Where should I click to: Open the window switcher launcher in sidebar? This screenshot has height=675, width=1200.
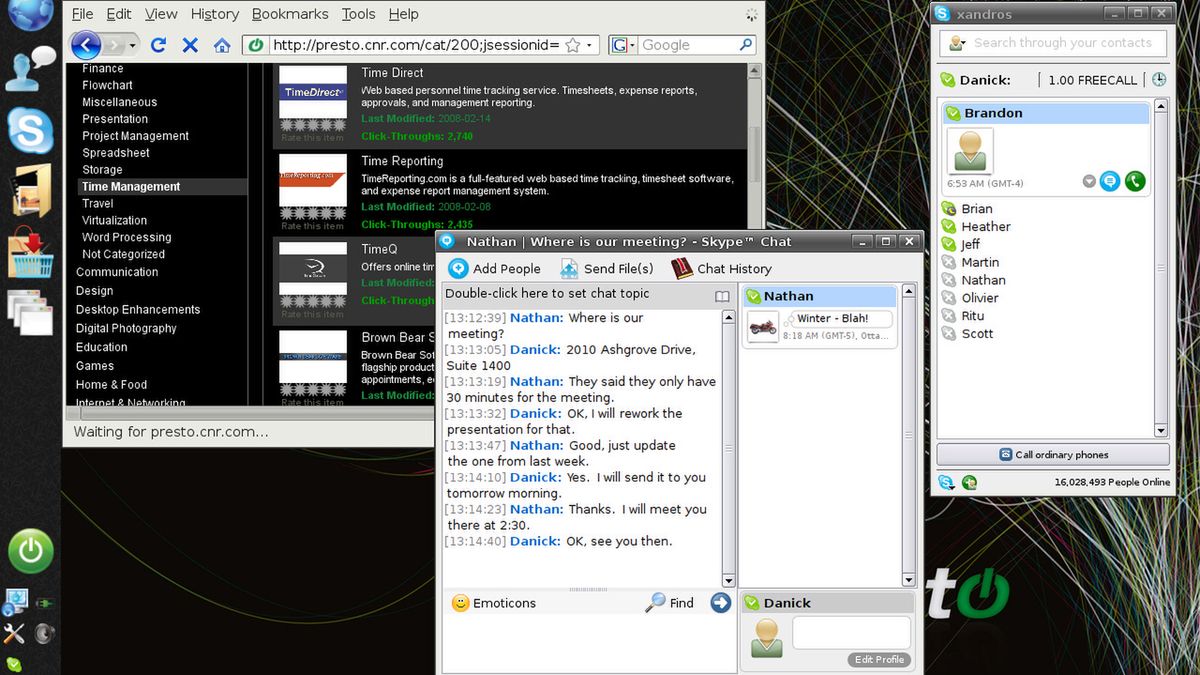pyautogui.click(x=29, y=312)
